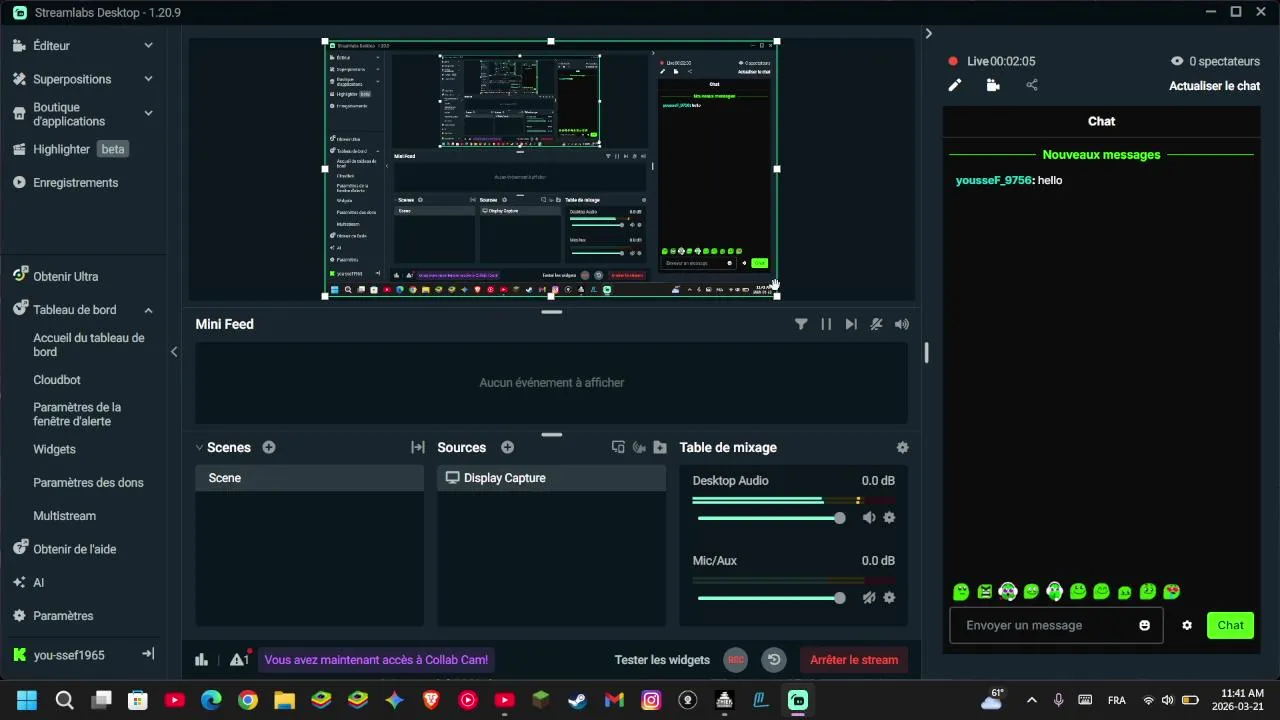Unmute the Mic/Aux source
This screenshot has height=720, width=1280.
[x=869, y=598]
